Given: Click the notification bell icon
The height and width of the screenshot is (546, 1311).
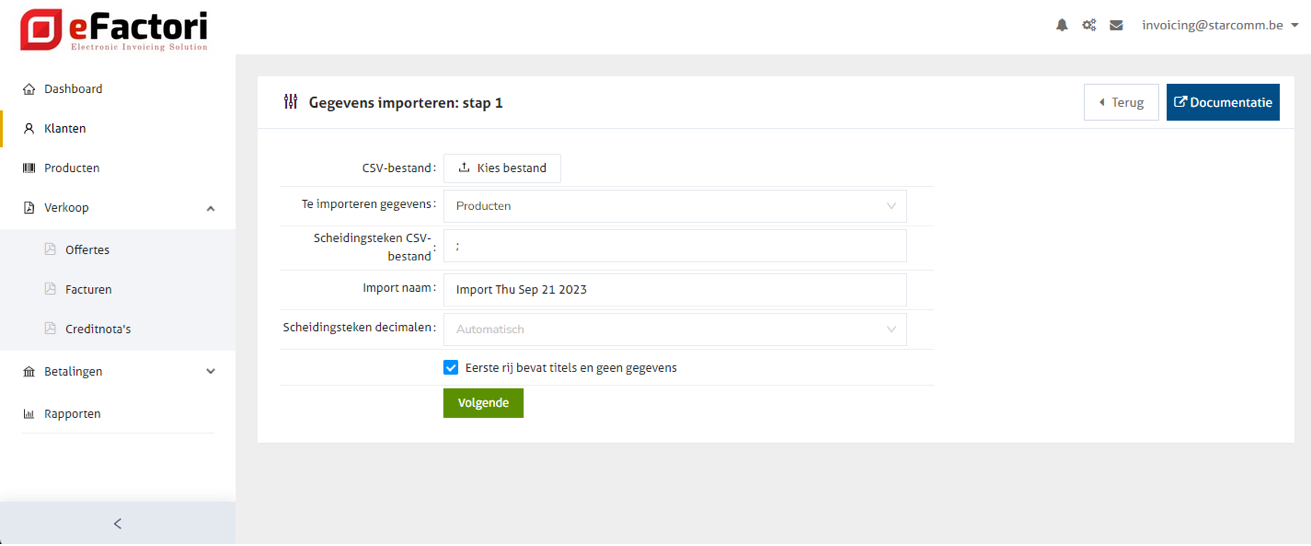Looking at the screenshot, I should (x=1062, y=25).
